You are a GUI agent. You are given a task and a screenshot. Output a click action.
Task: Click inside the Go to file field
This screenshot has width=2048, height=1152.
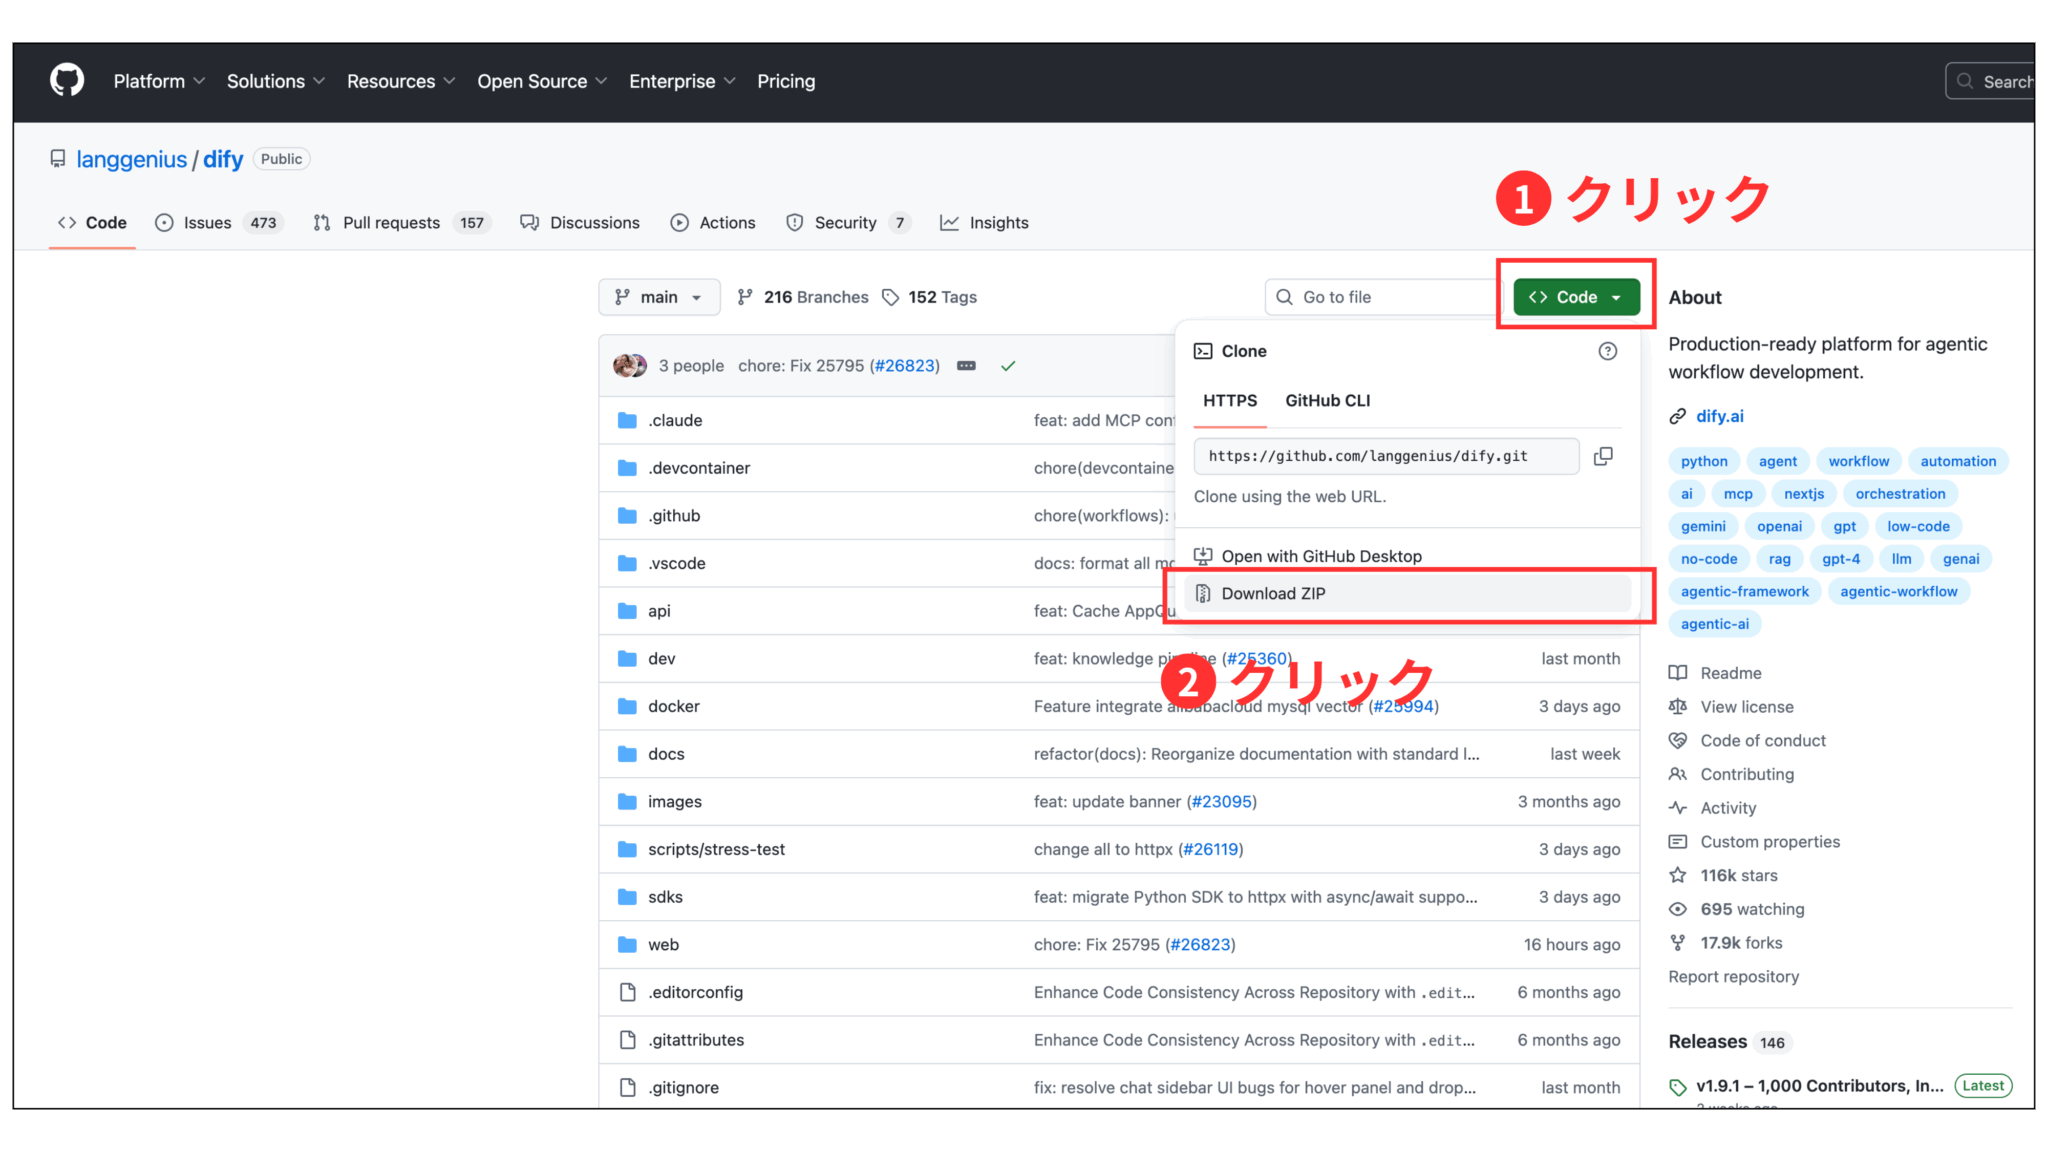point(1380,296)
